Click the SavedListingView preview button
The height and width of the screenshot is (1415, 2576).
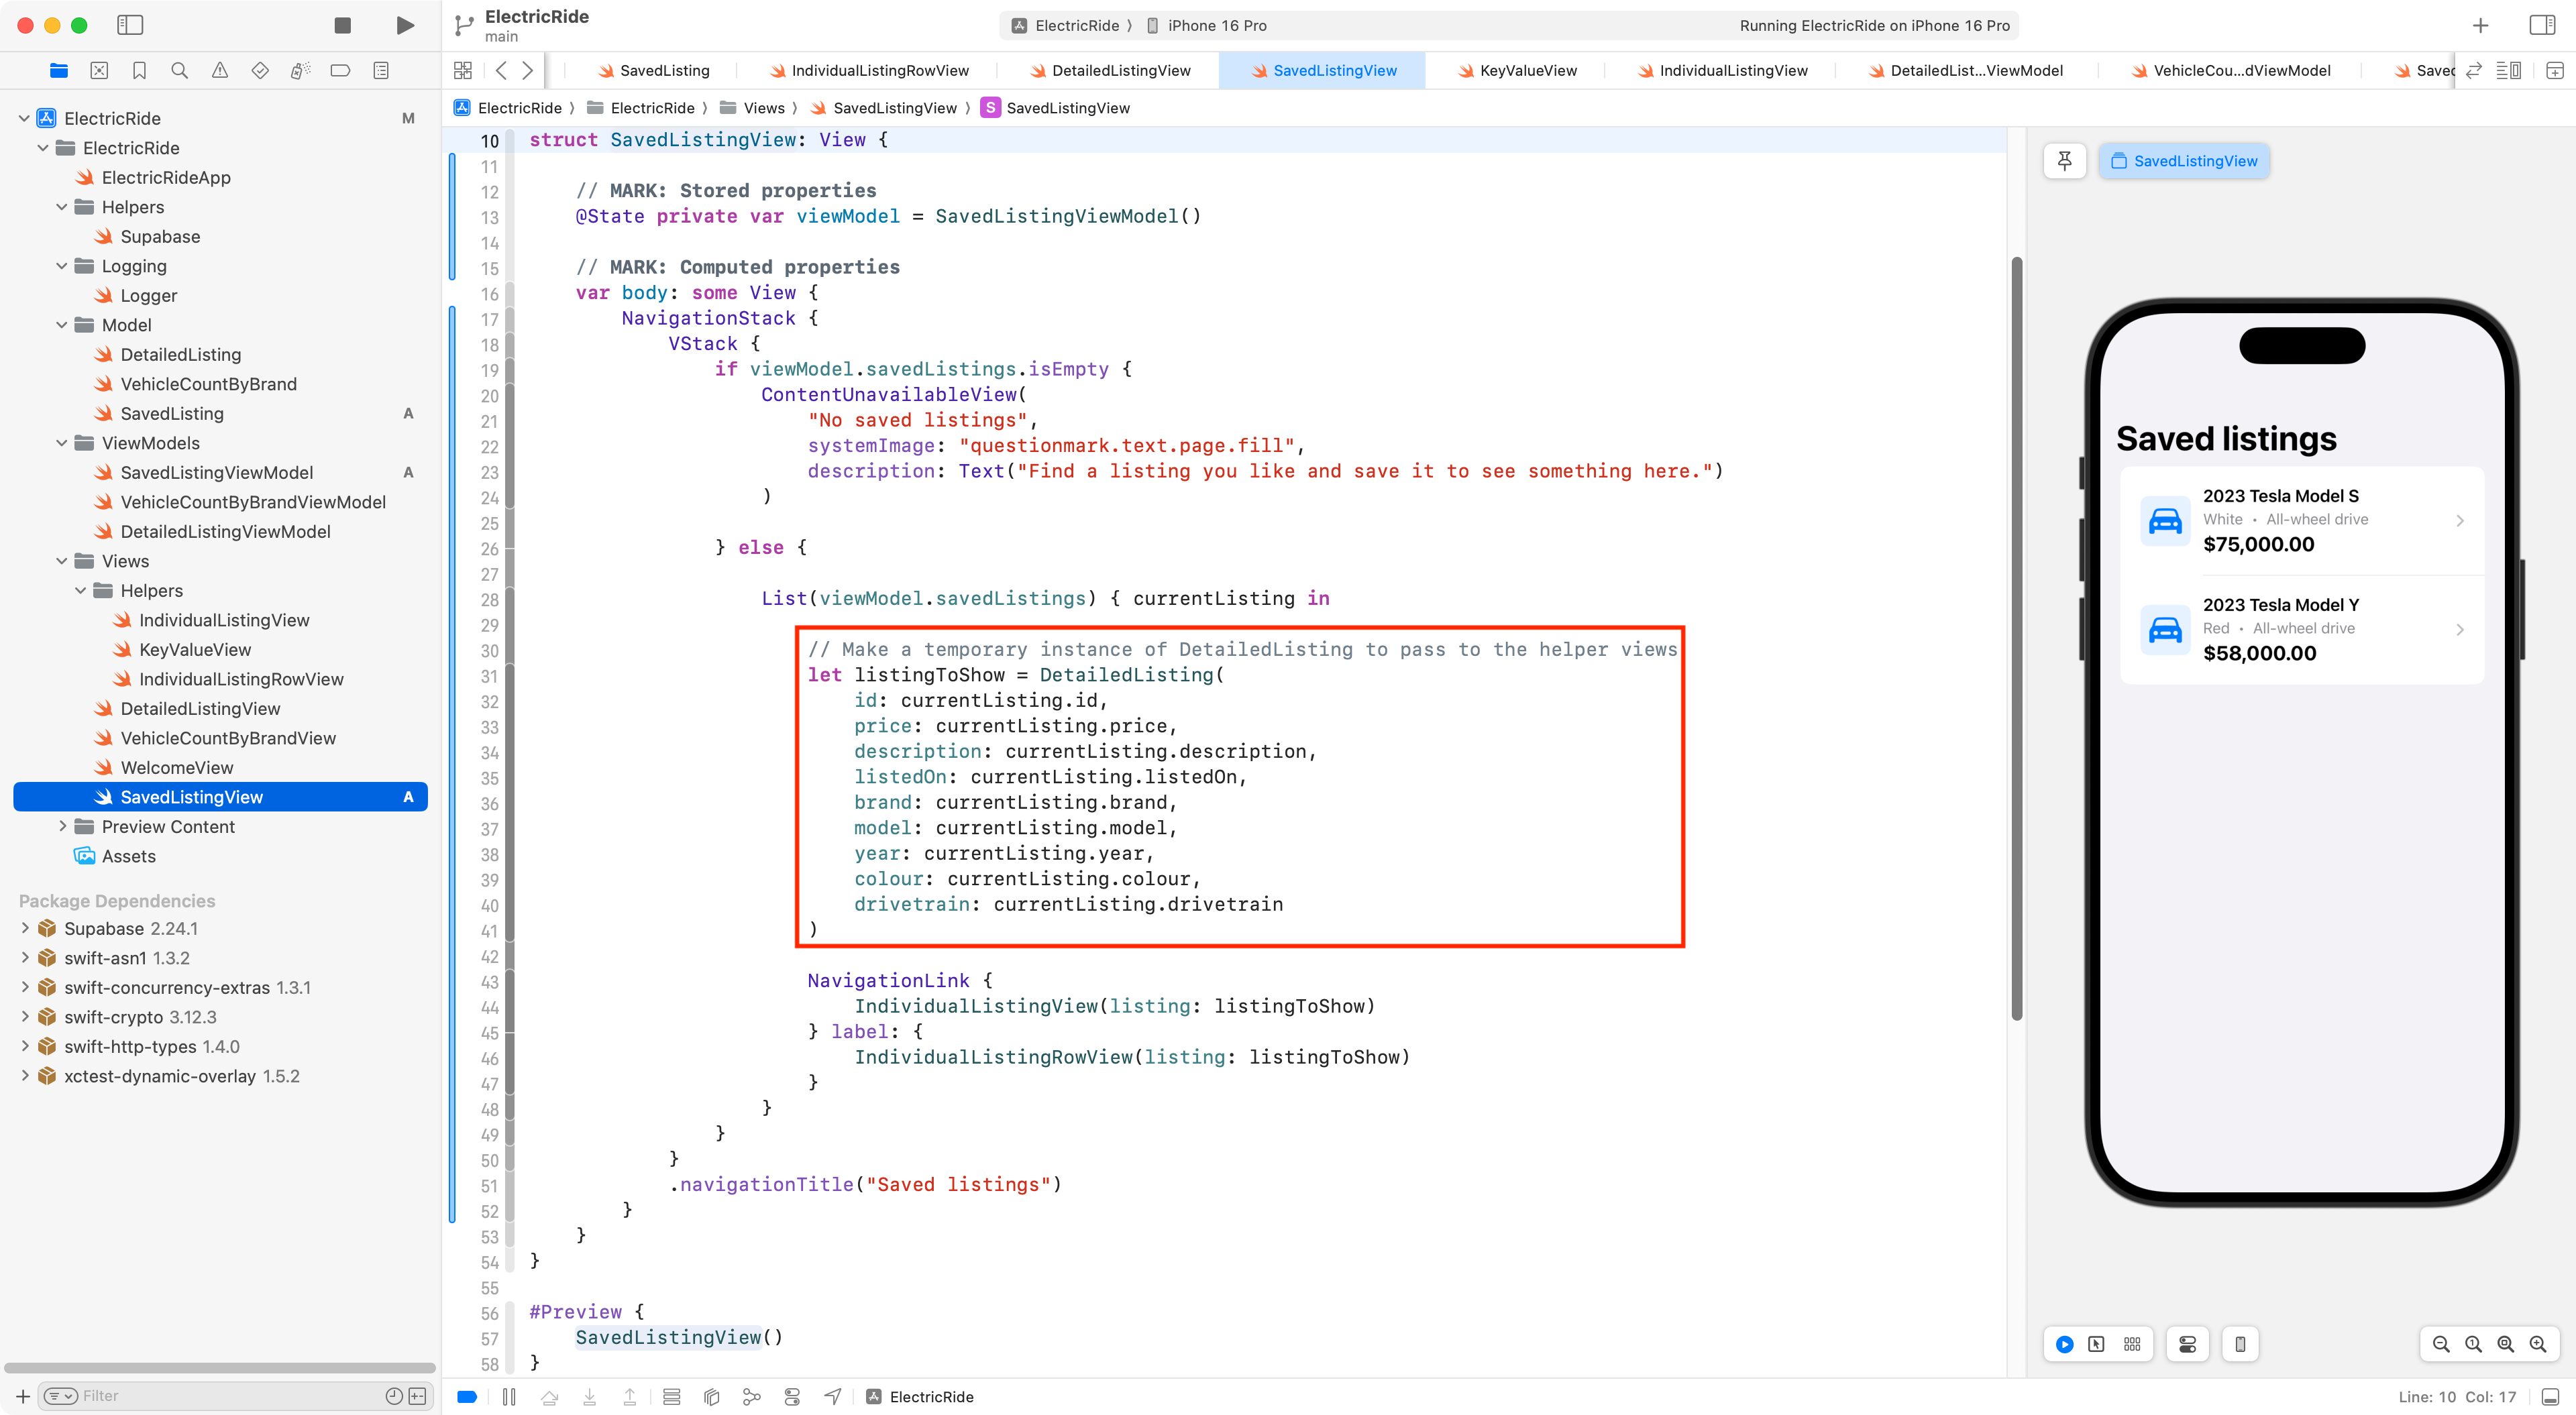click(2184, 161)
